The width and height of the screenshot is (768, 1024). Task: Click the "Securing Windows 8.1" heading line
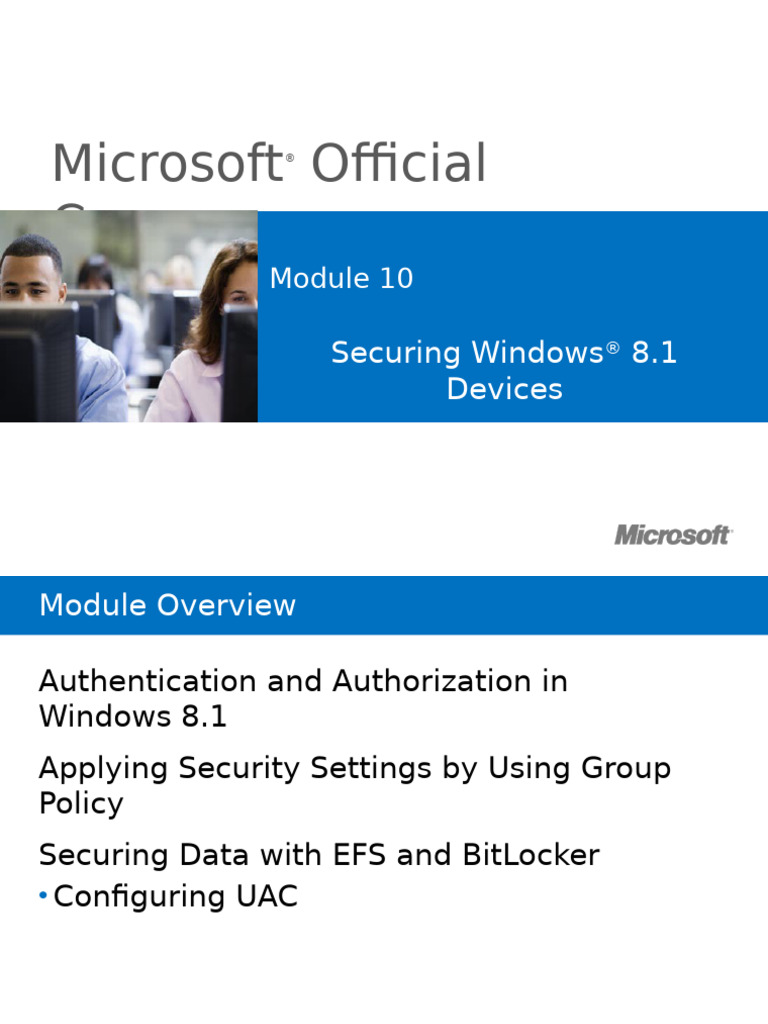click(x=504, y=353)
